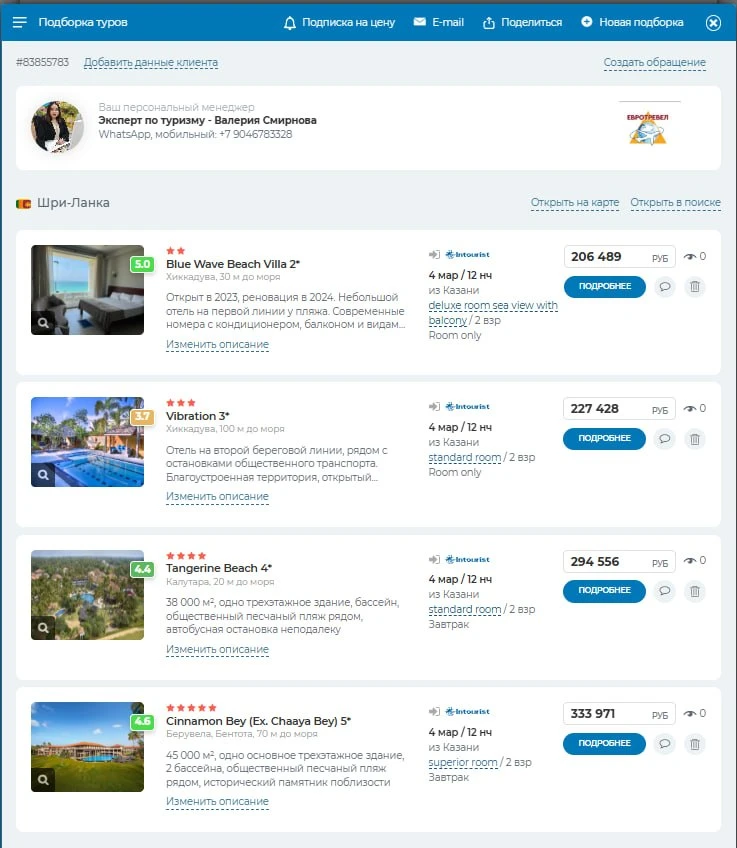This screenshot has height=848, width=737.
Task: Click Изменить описание for Cinnamon Bey
Action: (x=217, y=801)
